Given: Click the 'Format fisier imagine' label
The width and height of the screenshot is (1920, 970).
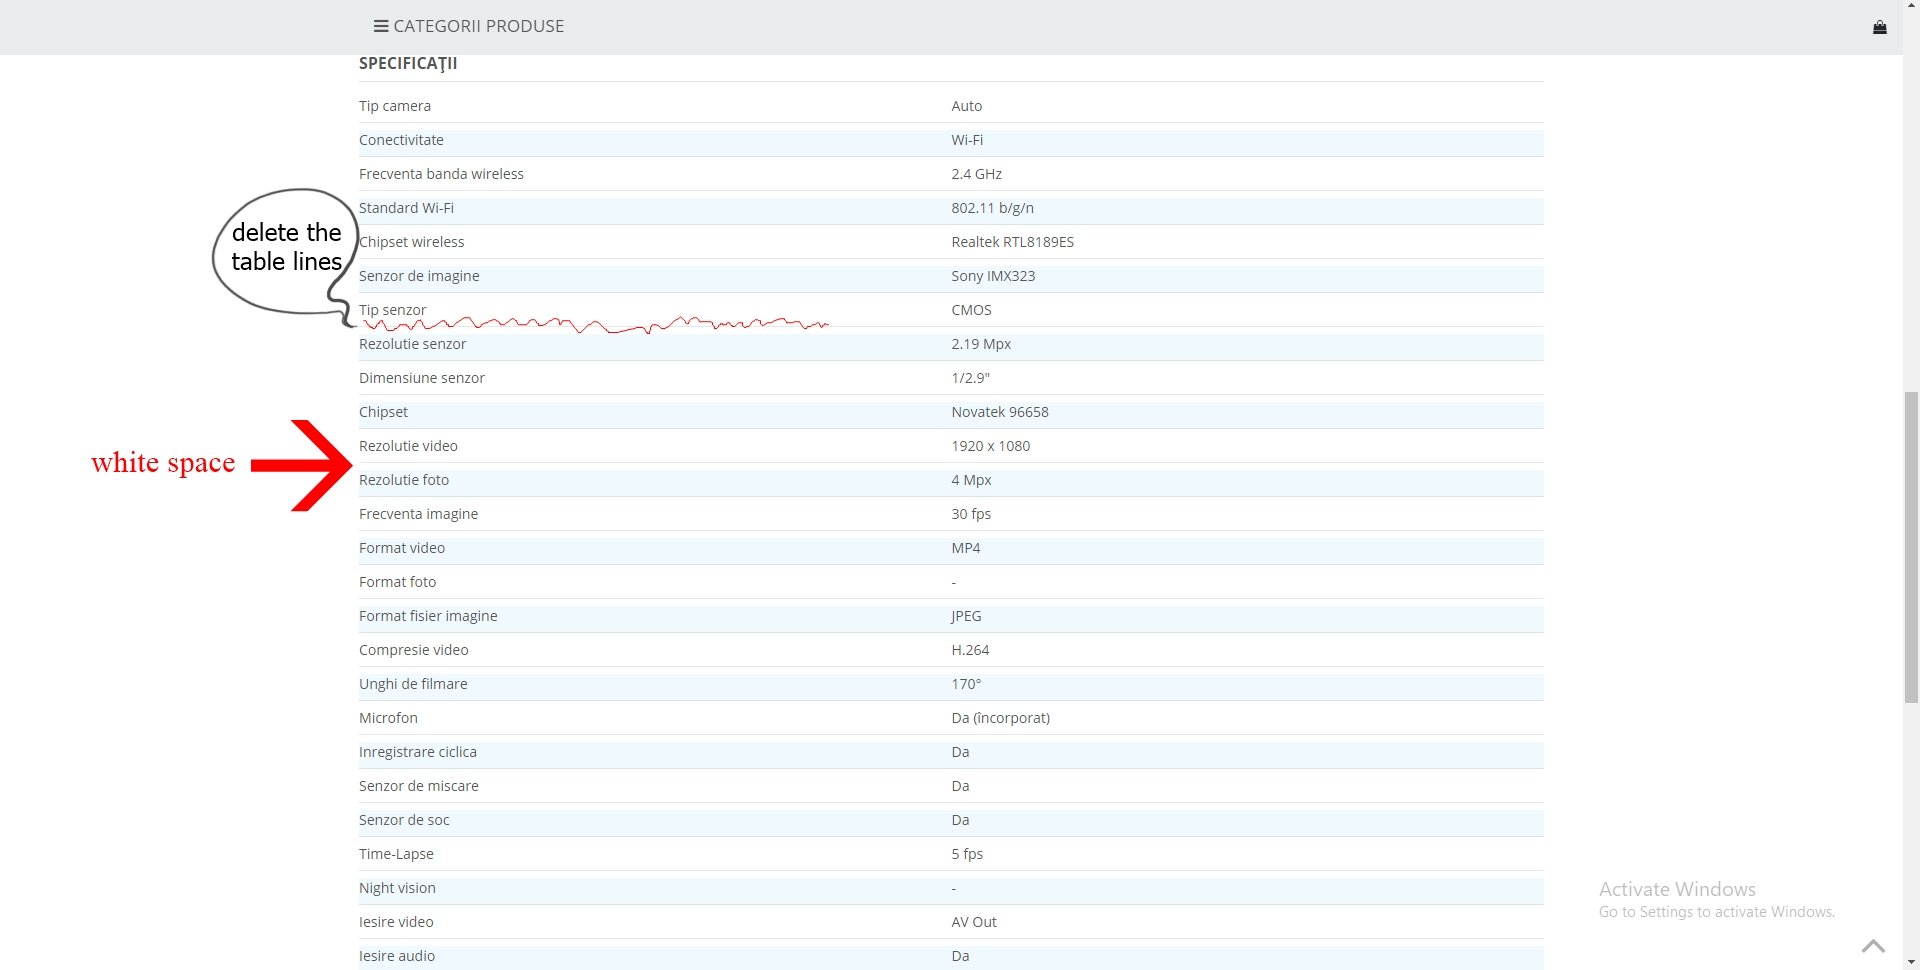Looking at the screenshot, I should [x=428, y=616].
